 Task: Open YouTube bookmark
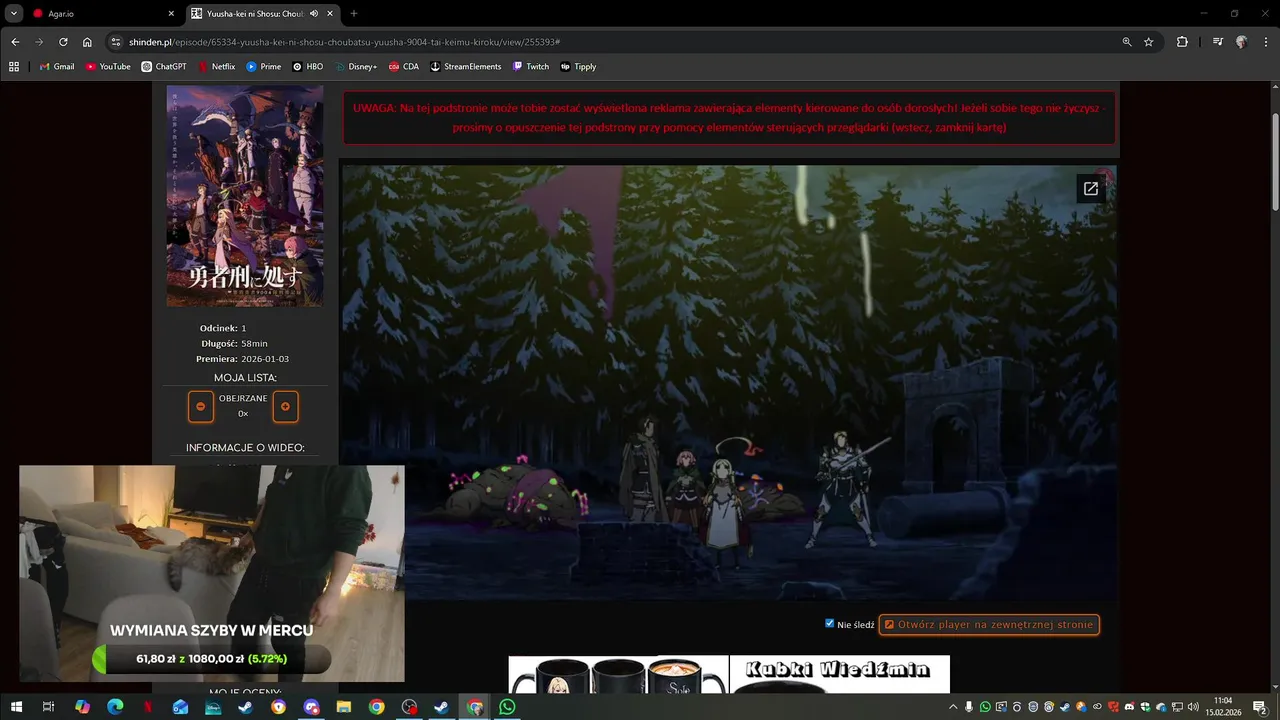point(108,67)
